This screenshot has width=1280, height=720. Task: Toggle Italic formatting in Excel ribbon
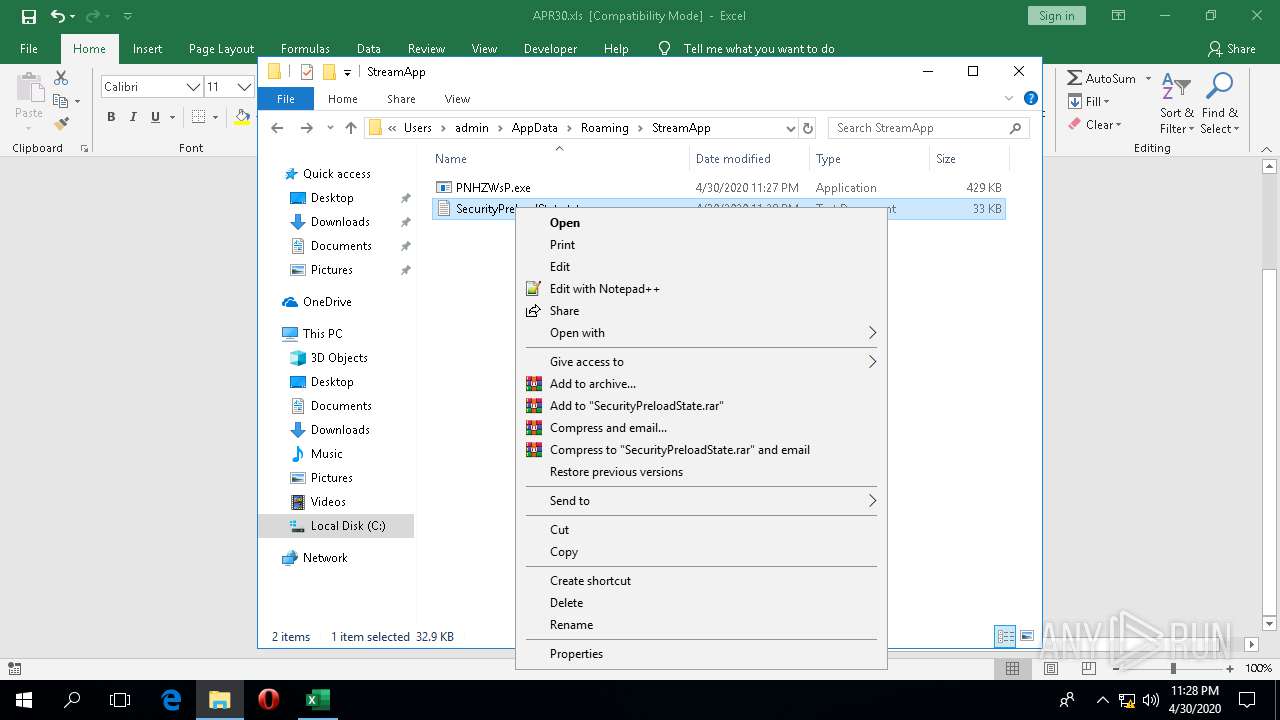133,117
